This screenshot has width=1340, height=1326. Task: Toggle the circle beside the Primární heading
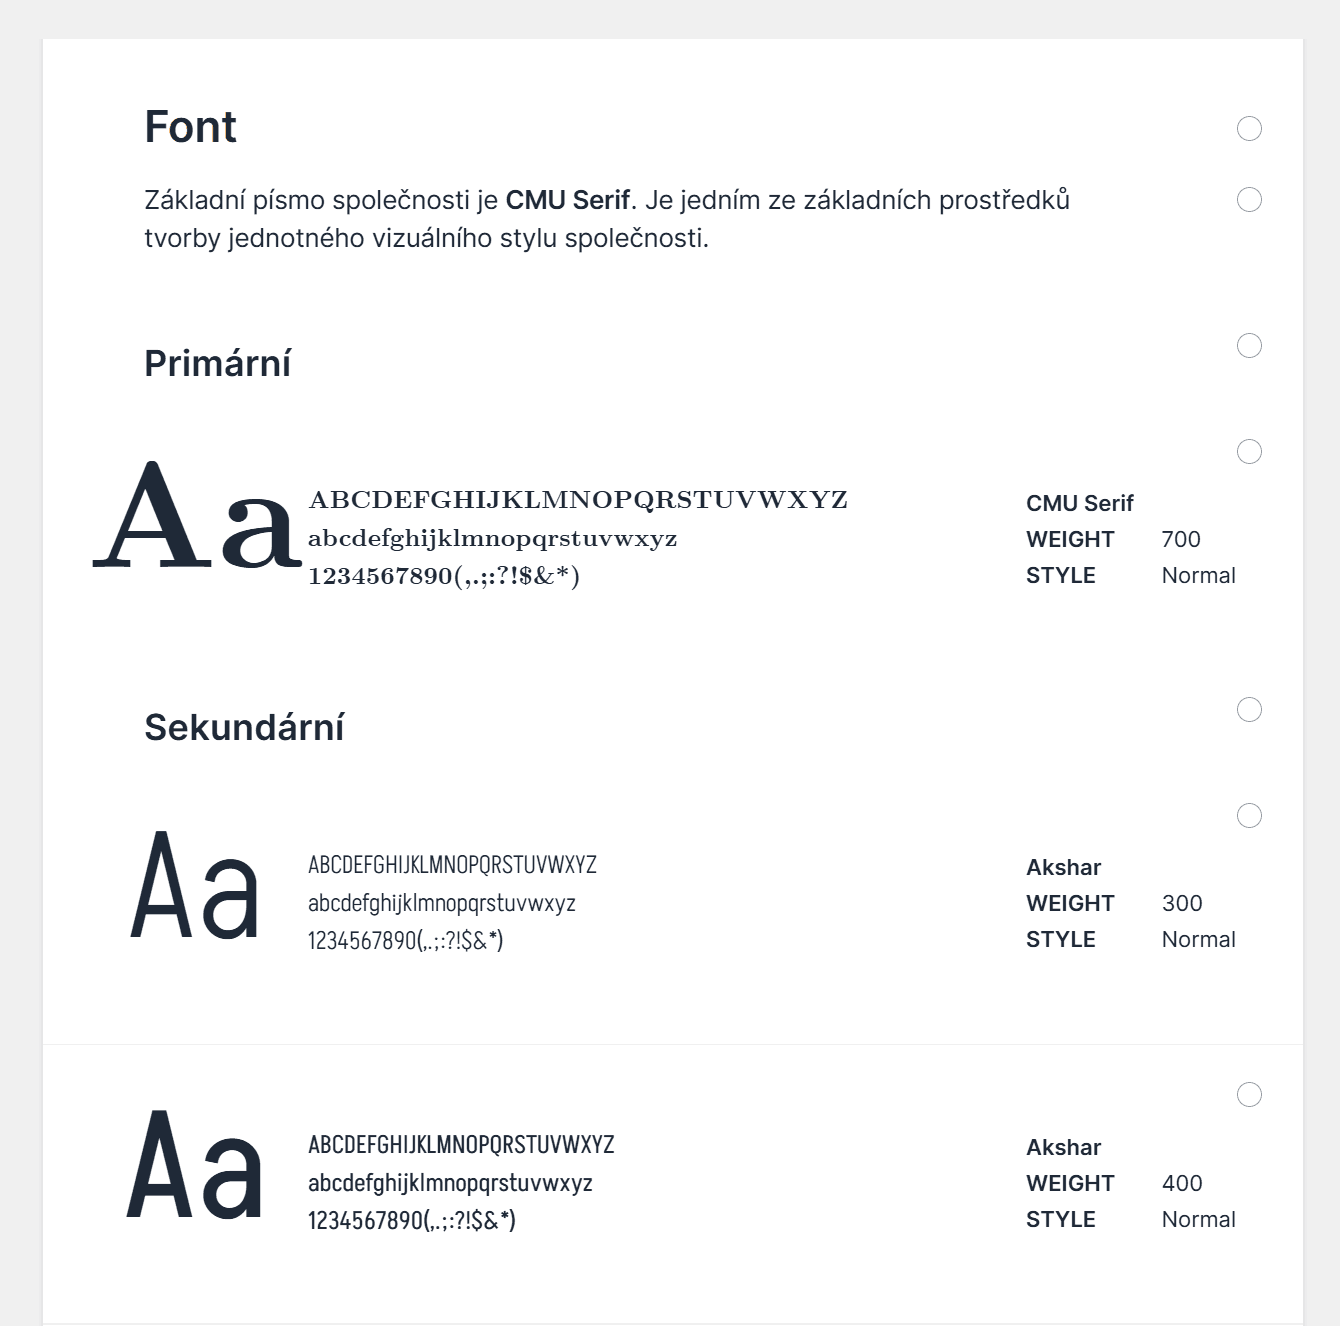click(1249, 345)
